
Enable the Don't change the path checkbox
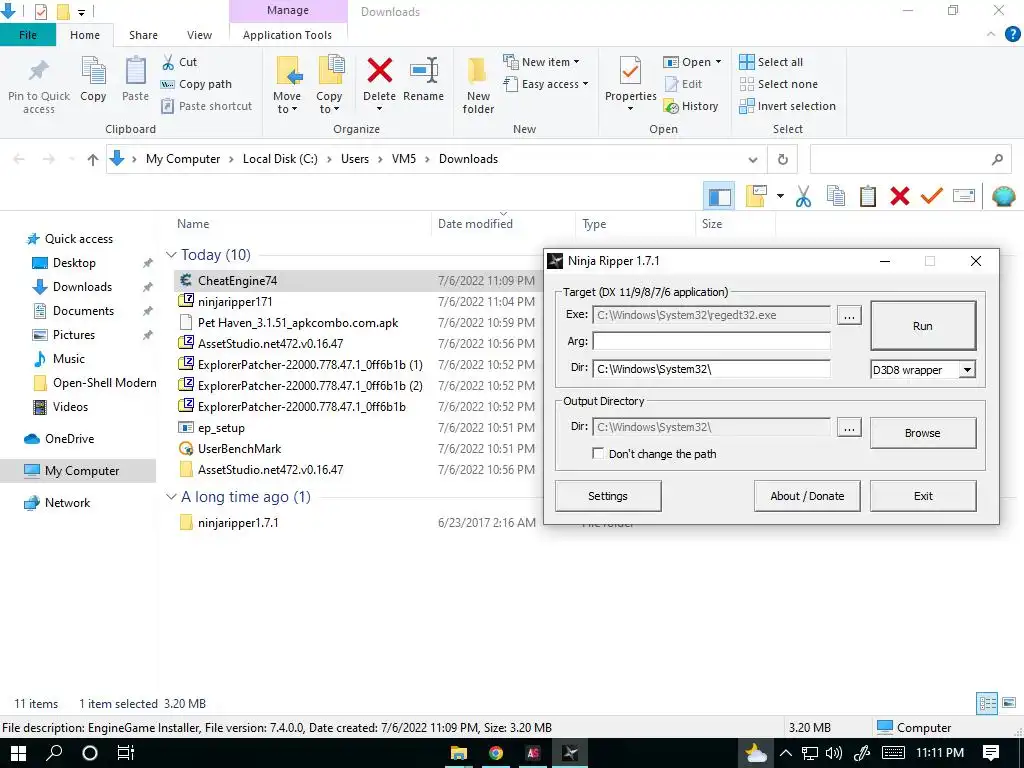(598, 453)
